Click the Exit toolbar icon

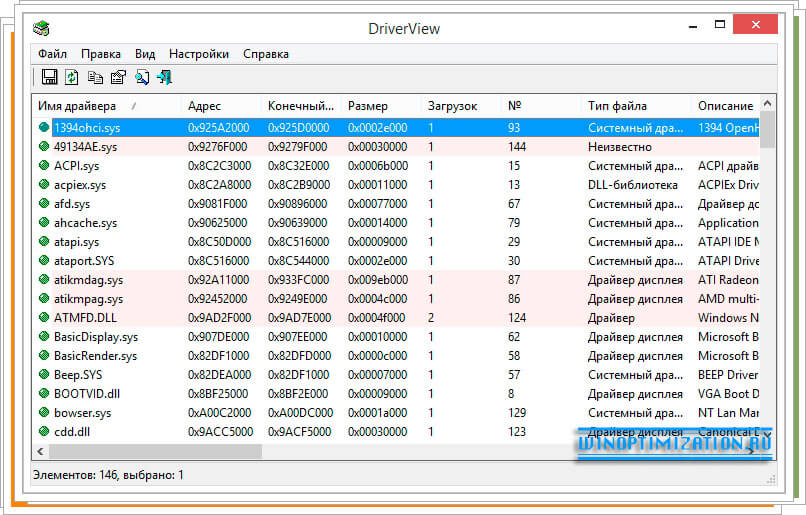click(x=164, y=77)
